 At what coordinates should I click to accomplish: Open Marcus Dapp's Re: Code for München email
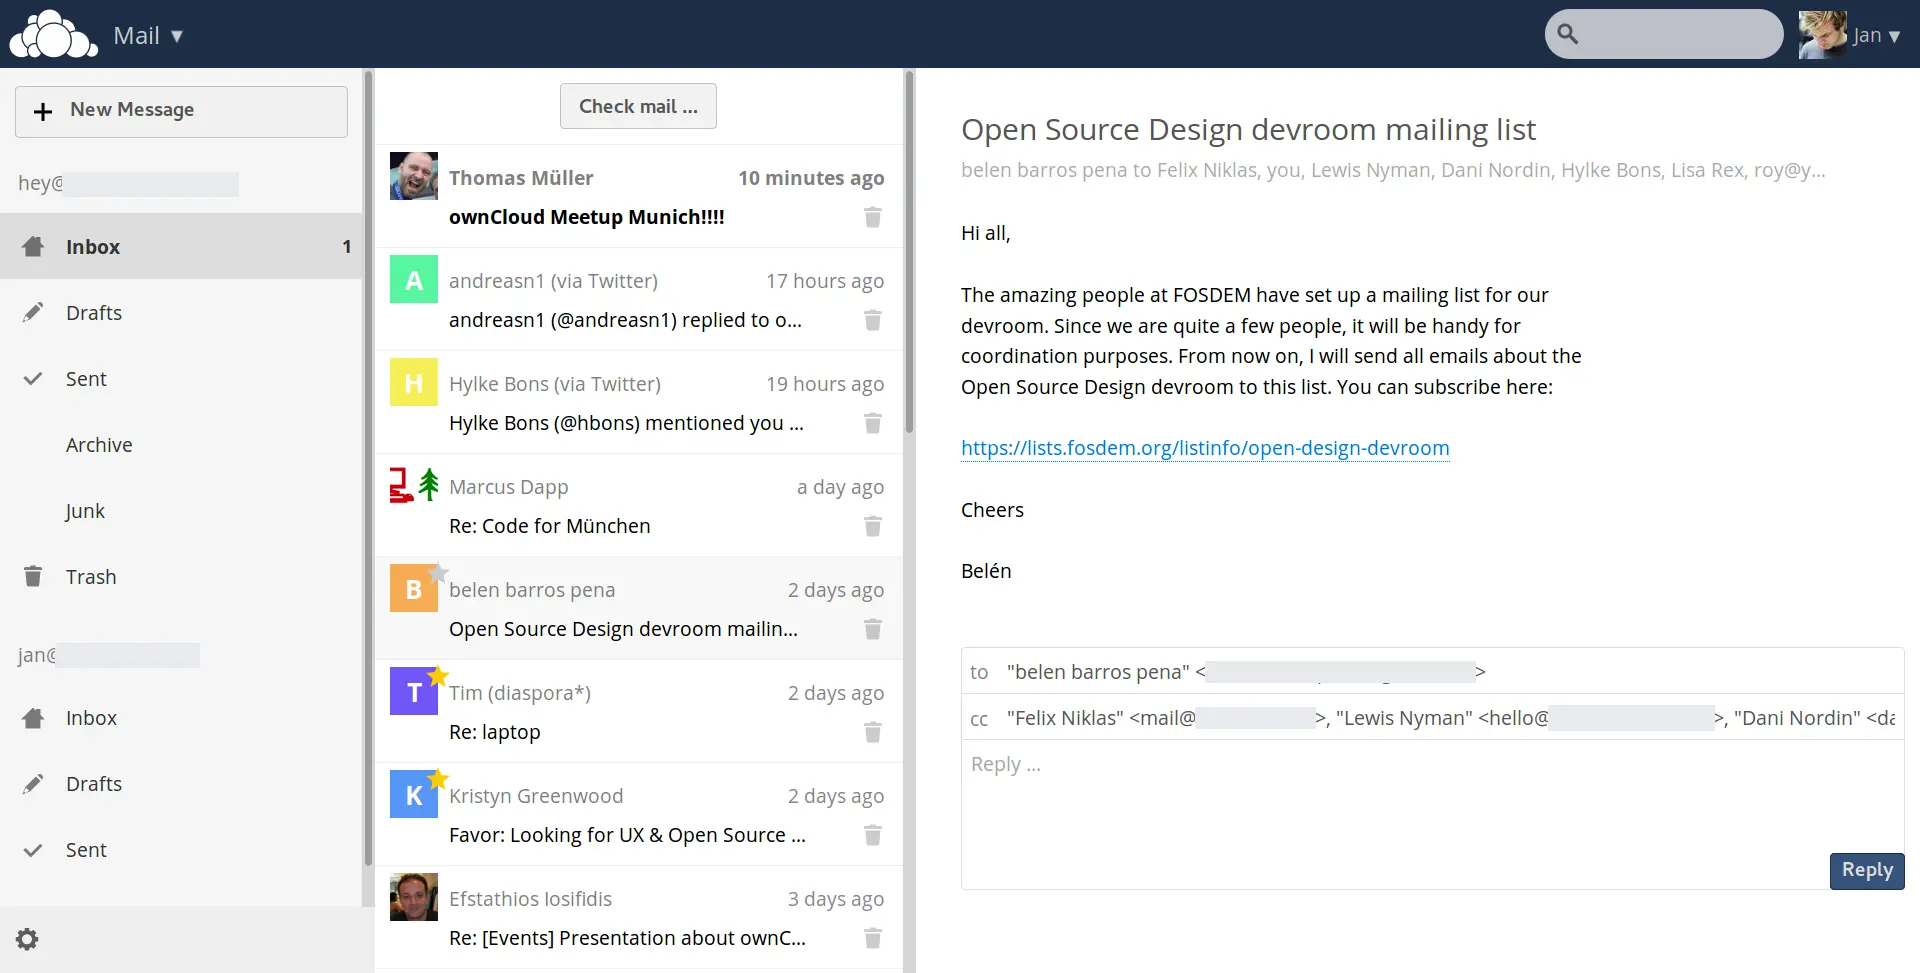point(639,506)
